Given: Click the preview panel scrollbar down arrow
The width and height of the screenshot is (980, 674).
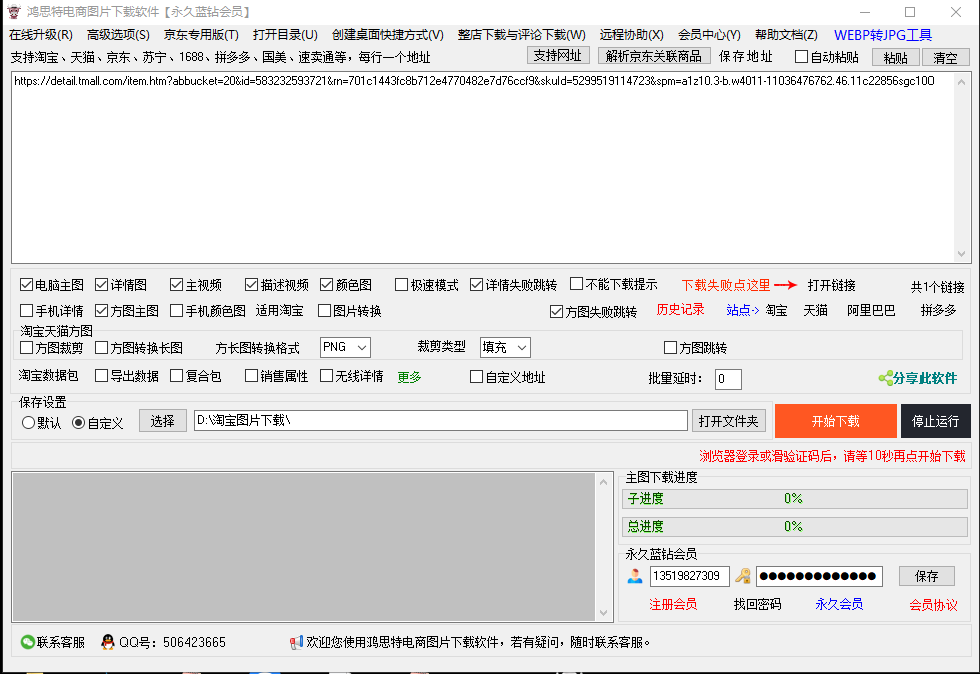Looking at the screenshot, I should tap(603, 612).
